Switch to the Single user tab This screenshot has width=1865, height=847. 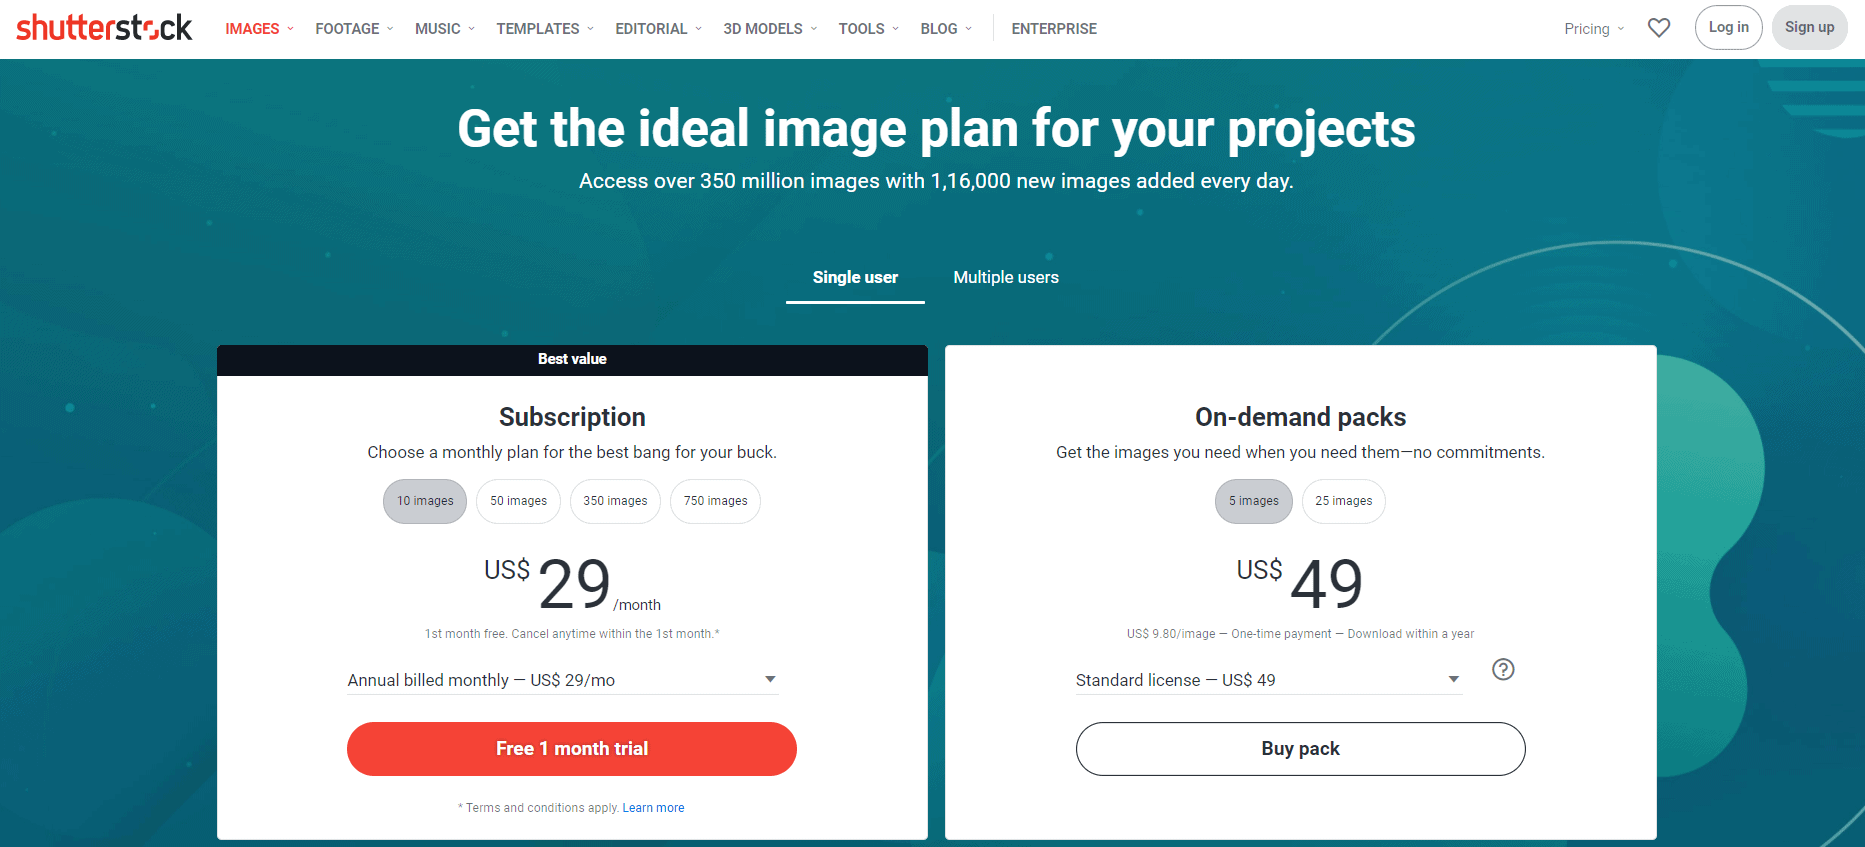click(x=855, y=277)
